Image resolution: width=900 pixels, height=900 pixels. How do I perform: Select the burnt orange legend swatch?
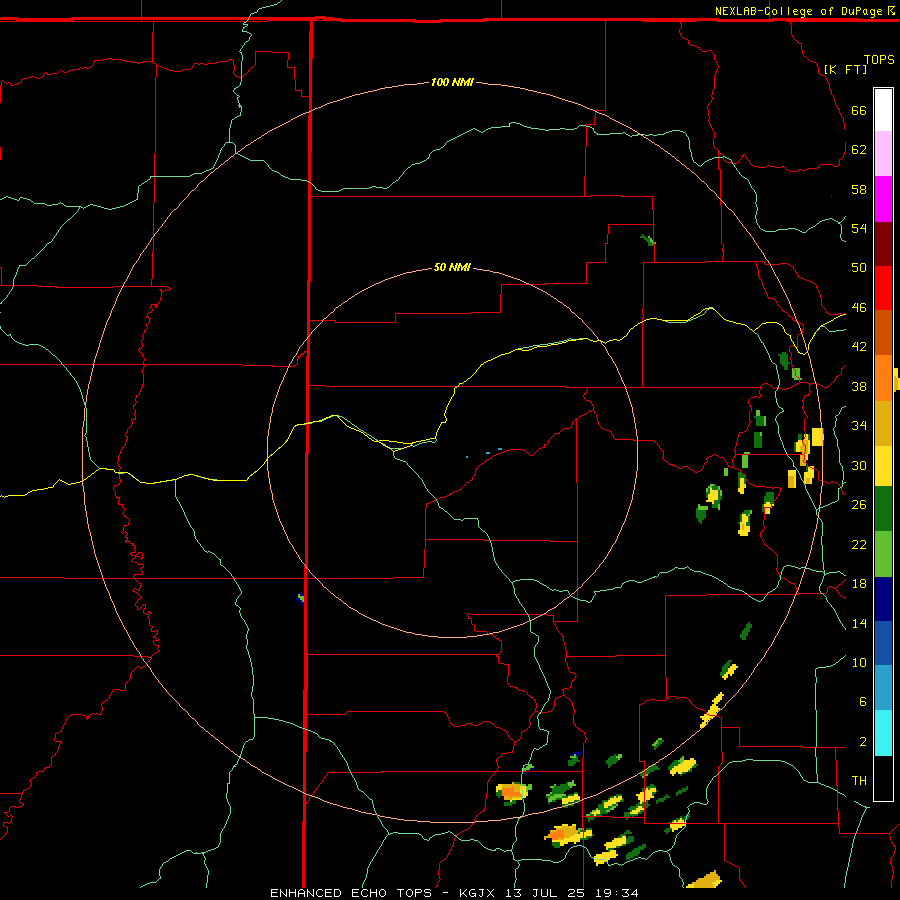(x=883, y=333)
